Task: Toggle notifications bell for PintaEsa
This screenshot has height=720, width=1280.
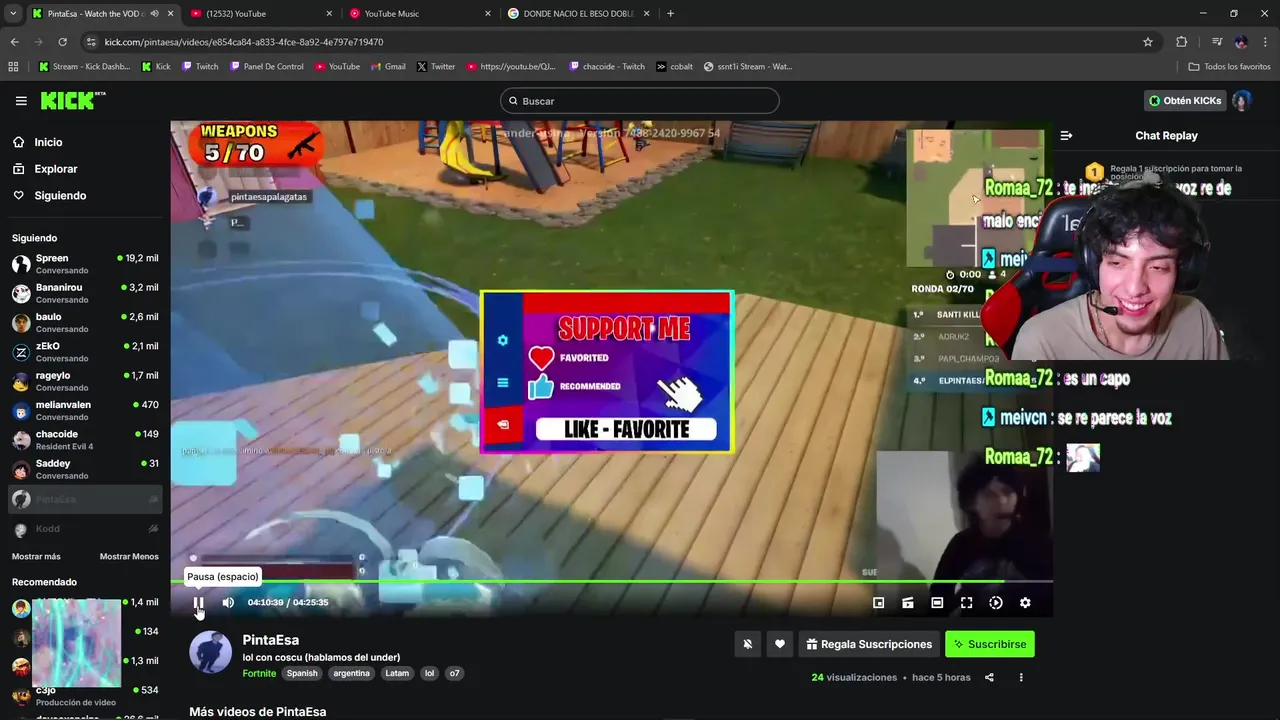Action: point(747,644)
